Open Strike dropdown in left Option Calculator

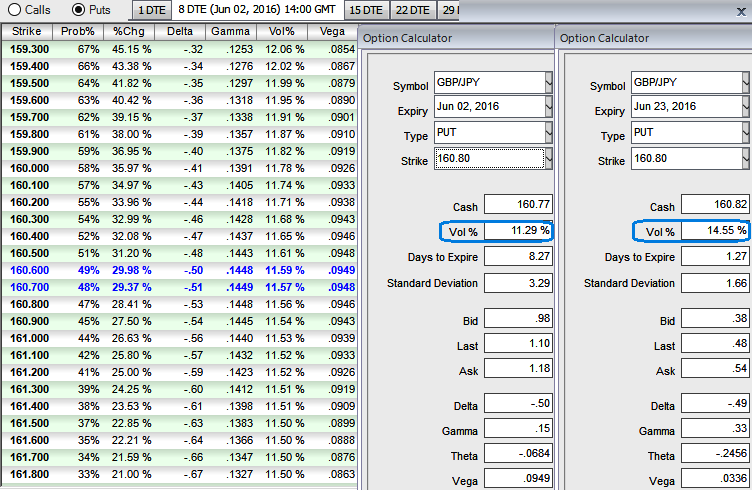pyautogui.click(x=549, y=158)
